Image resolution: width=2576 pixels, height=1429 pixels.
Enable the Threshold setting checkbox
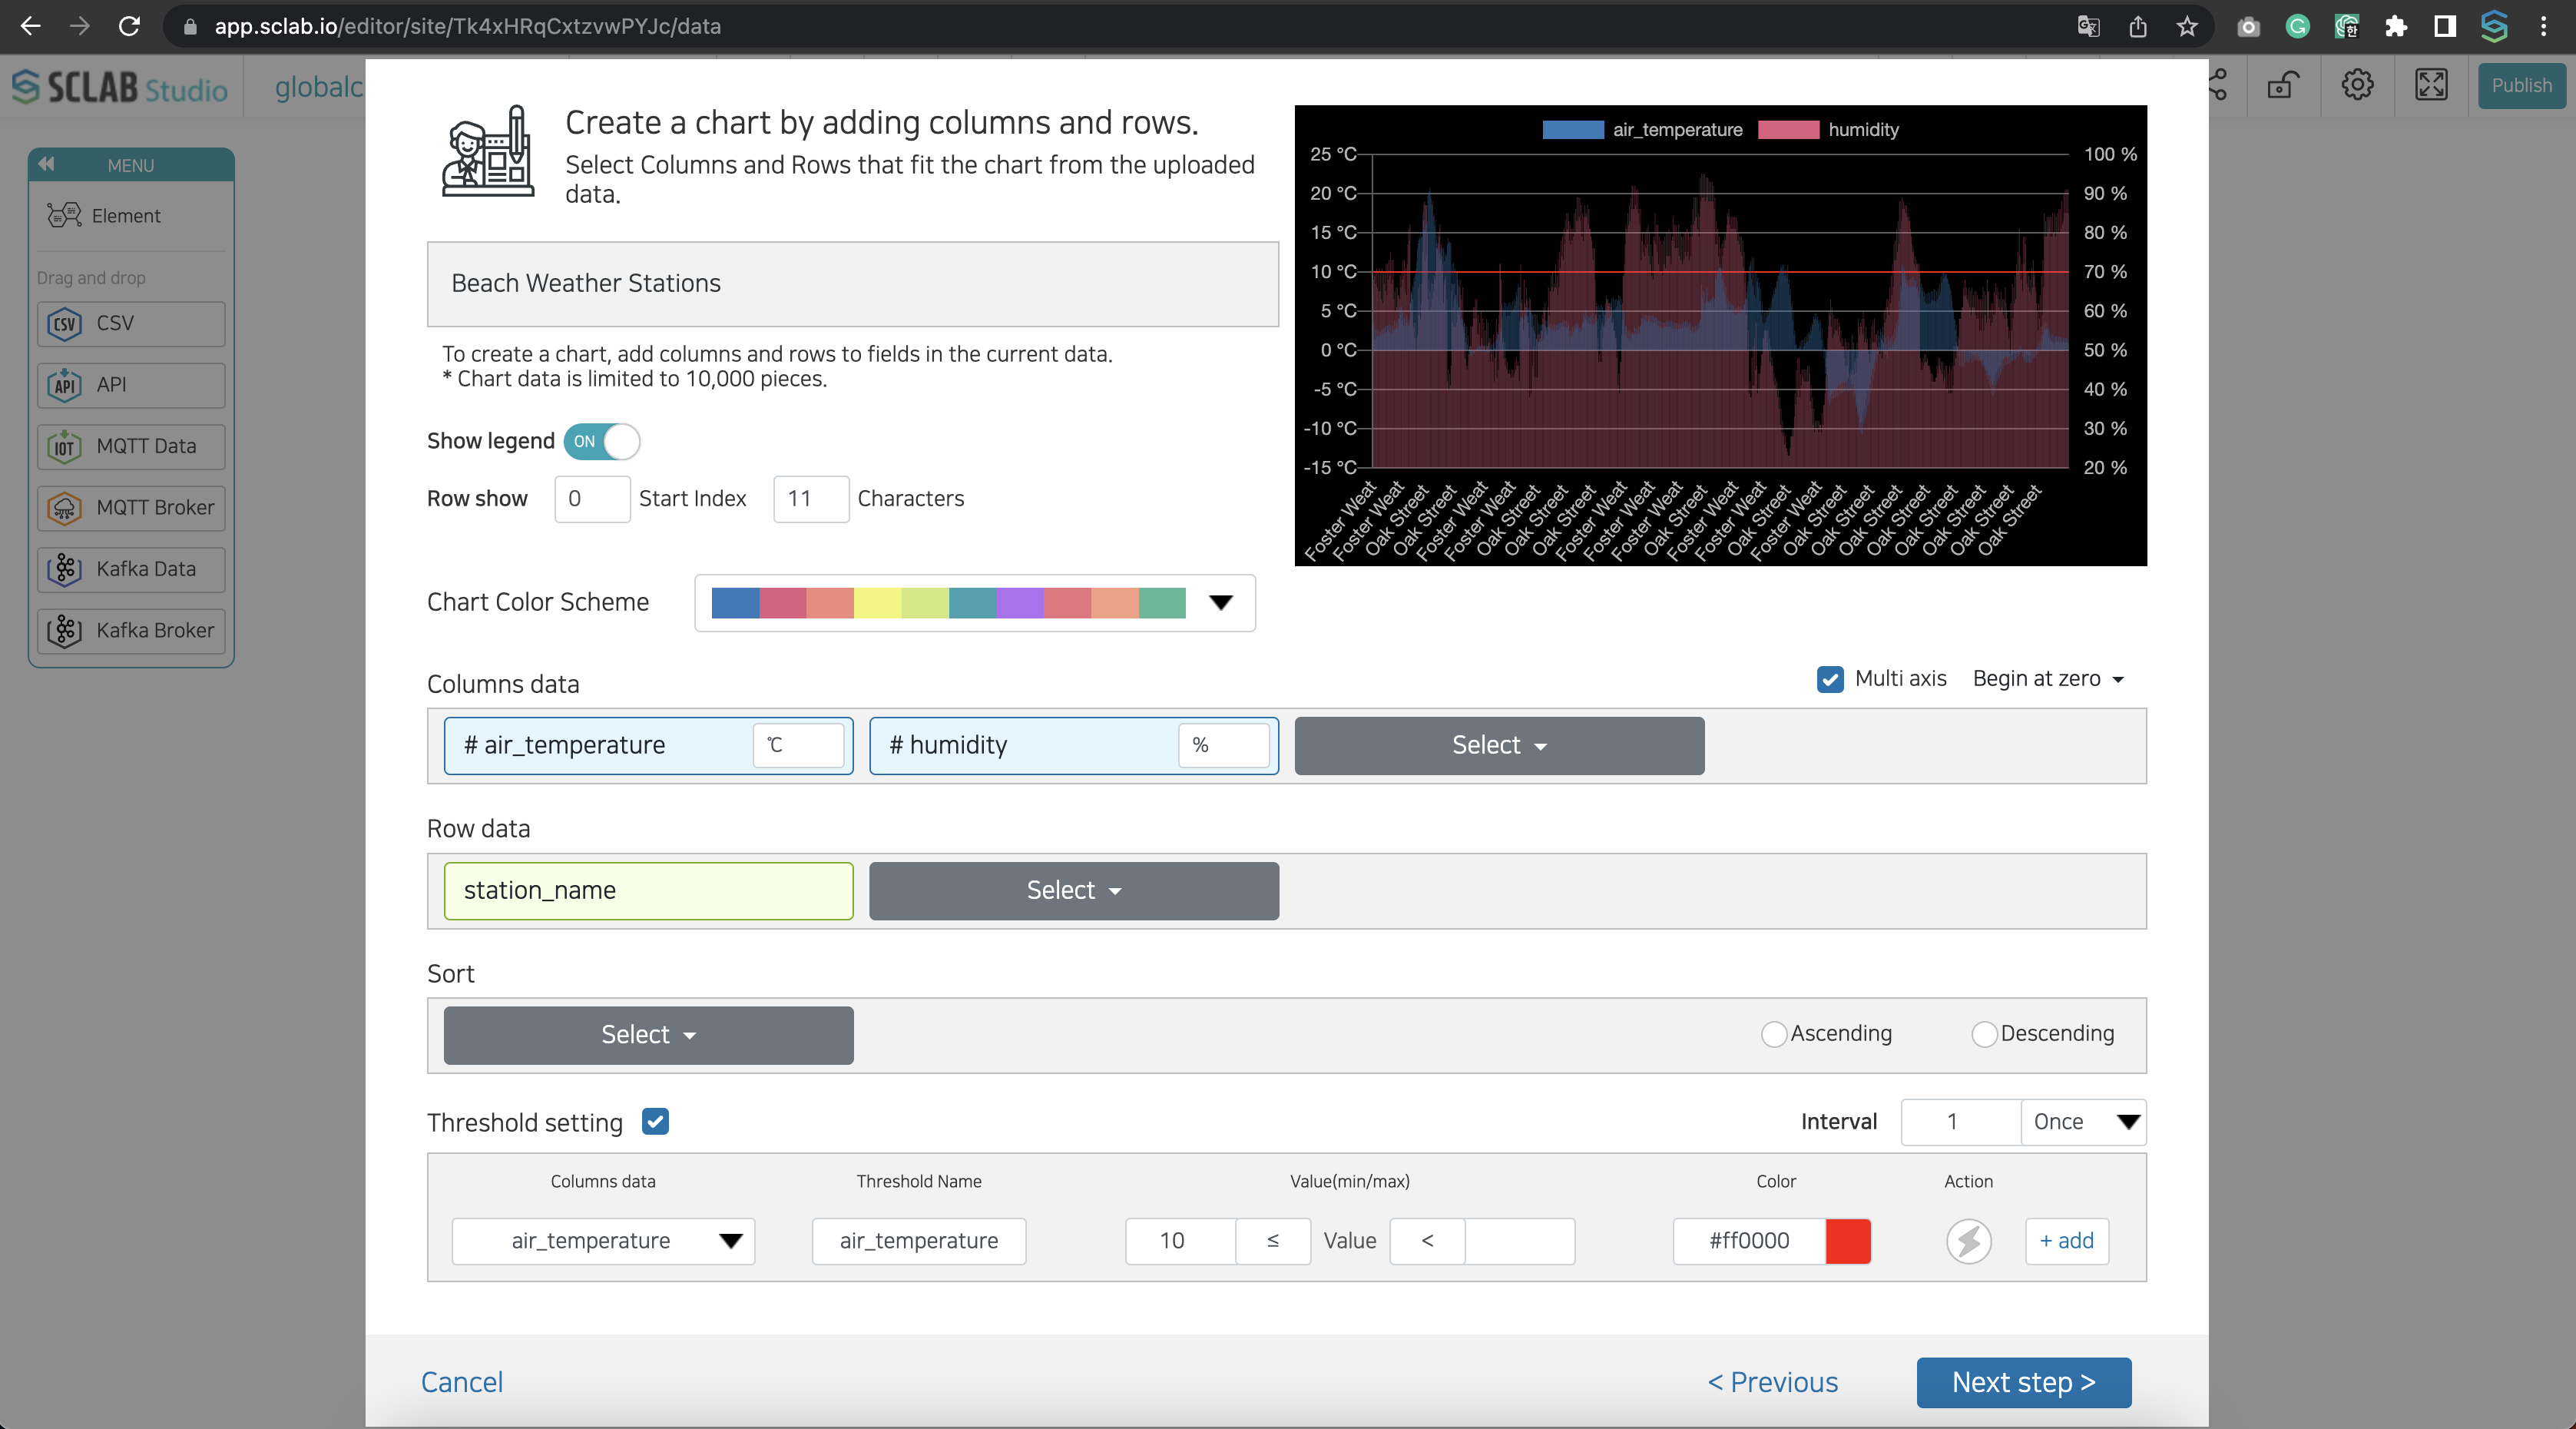657,1121
